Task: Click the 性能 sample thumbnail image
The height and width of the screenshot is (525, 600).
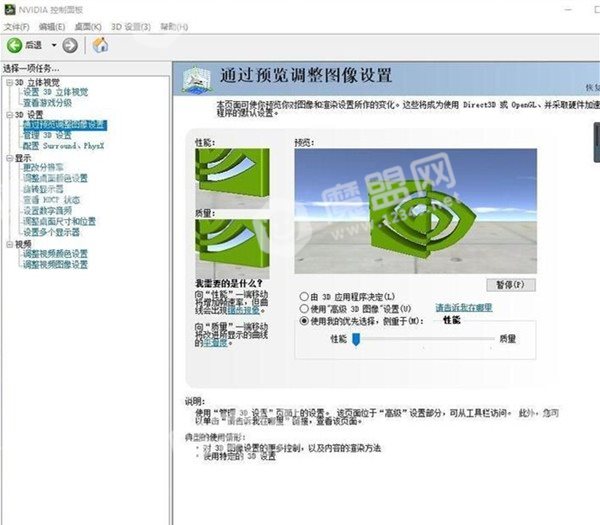Action: point(232,179)
